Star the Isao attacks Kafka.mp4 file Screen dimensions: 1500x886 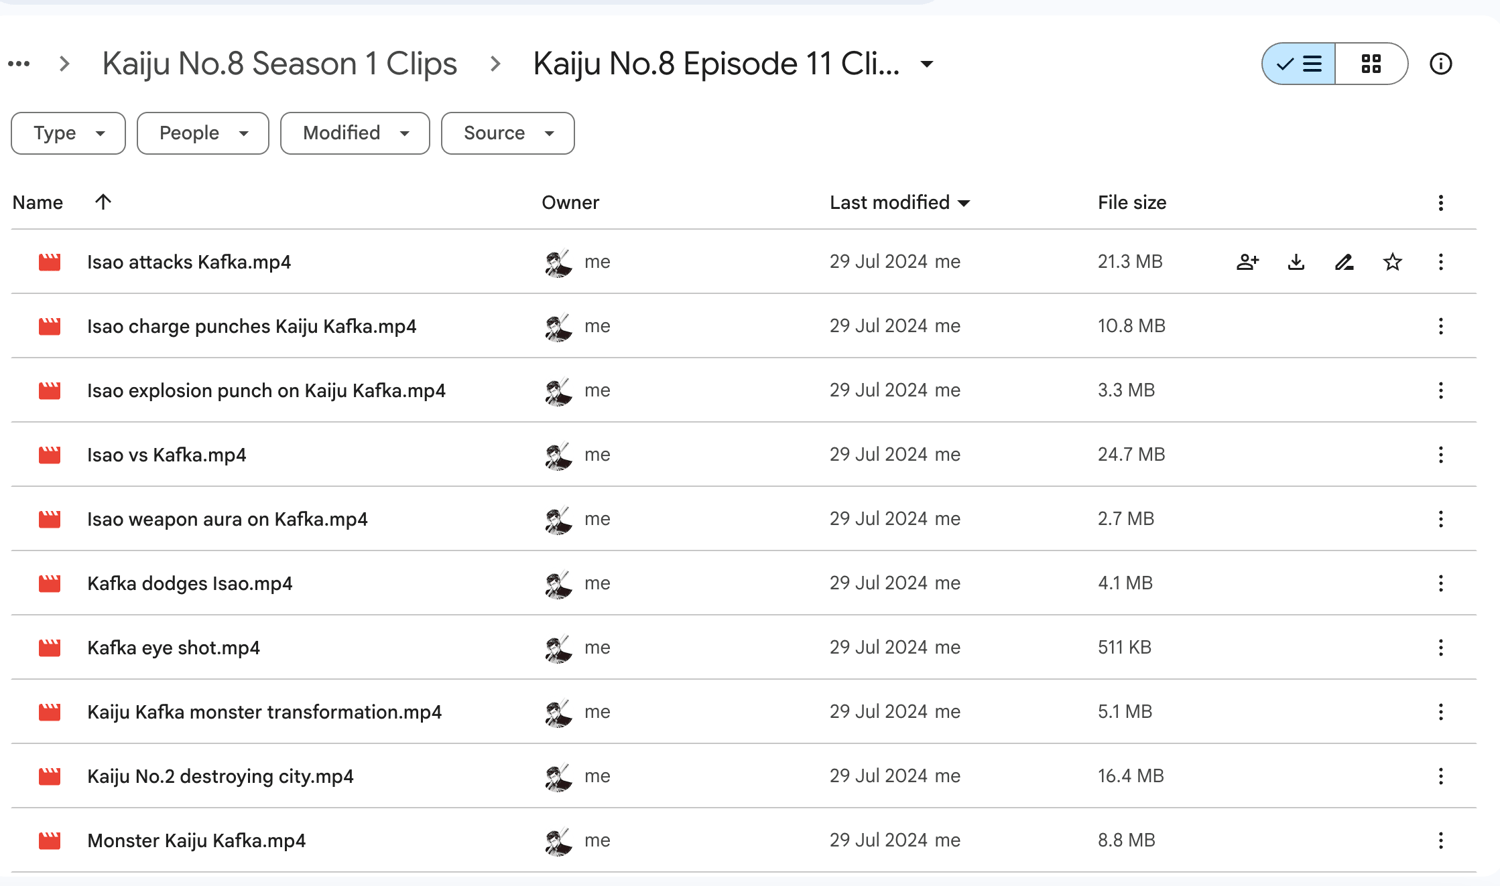[x=1392, y=262]
